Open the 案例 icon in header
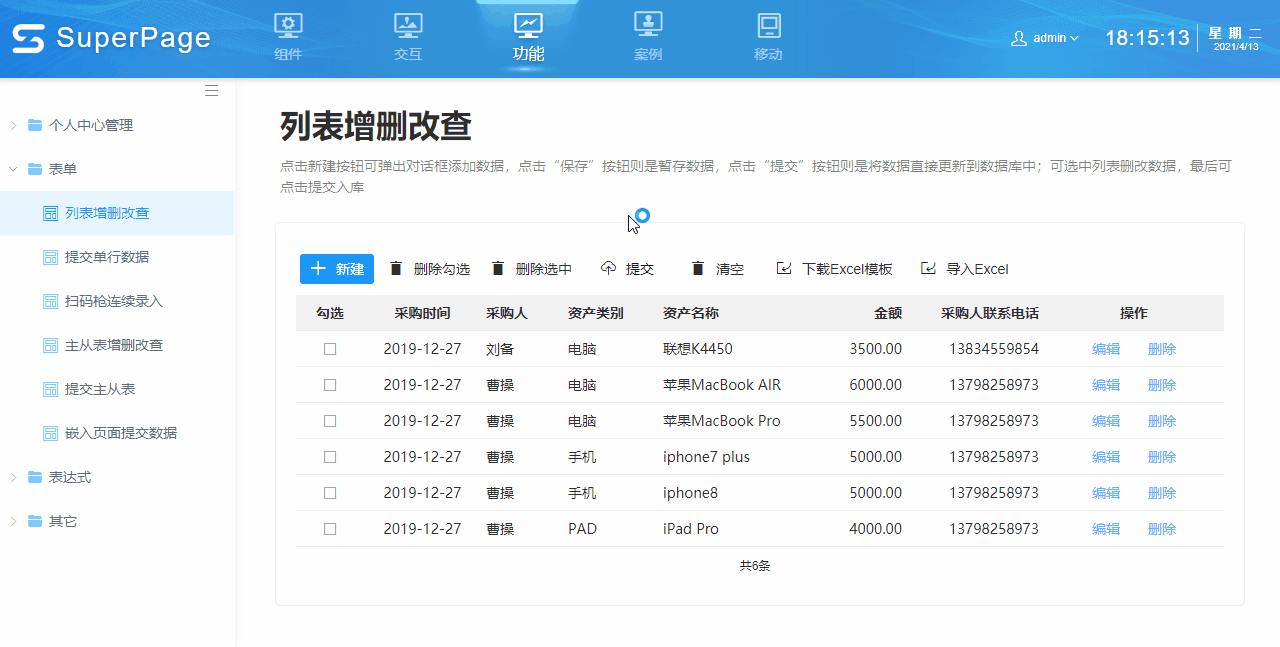 click(648, 25)
